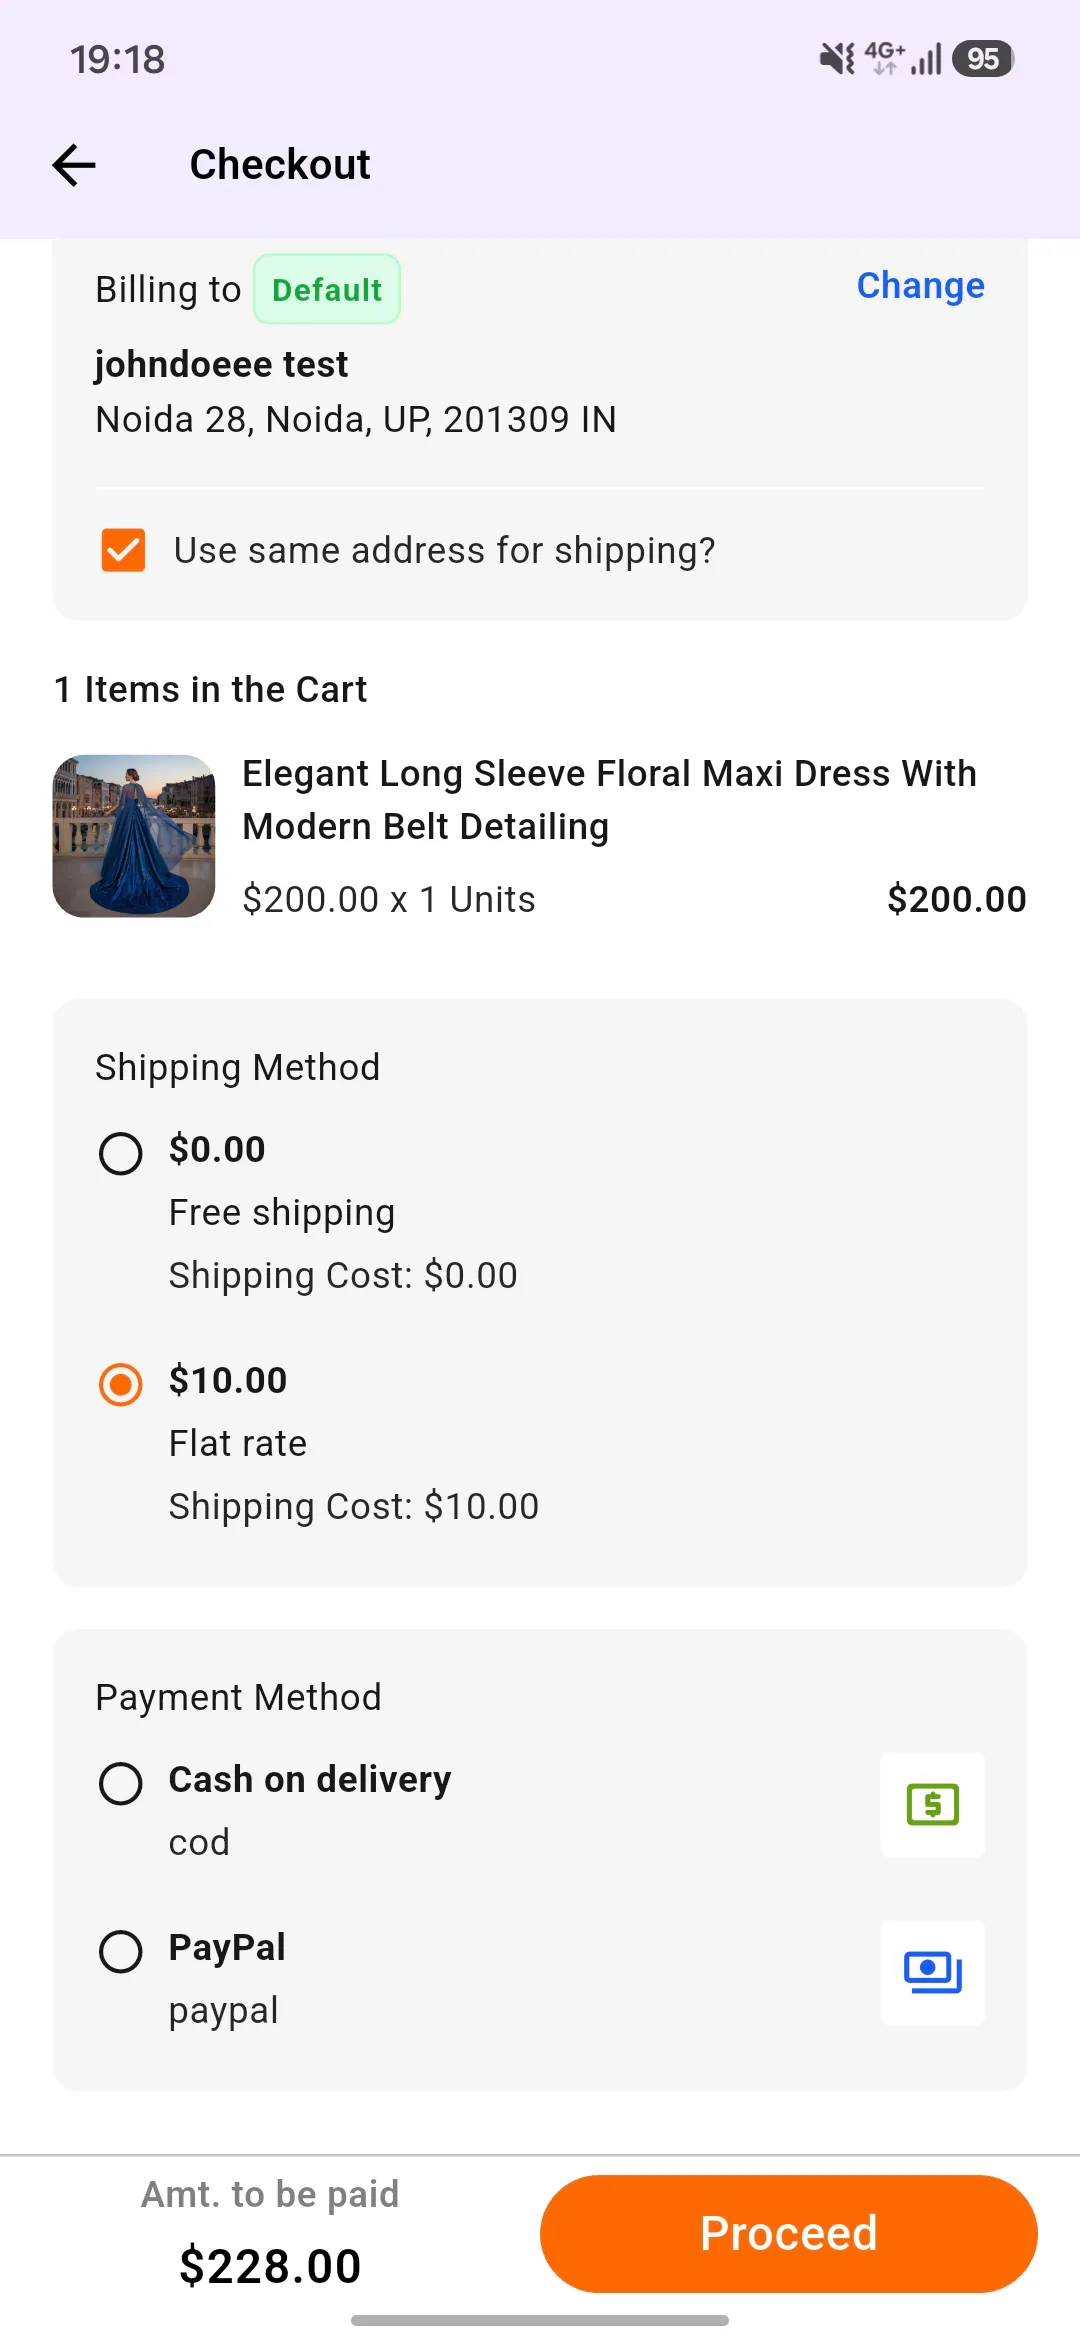The width and height of the screenshot is (1080, 2340).
Task: Tap the back arrow icon
Action: (x=74, y=165)
